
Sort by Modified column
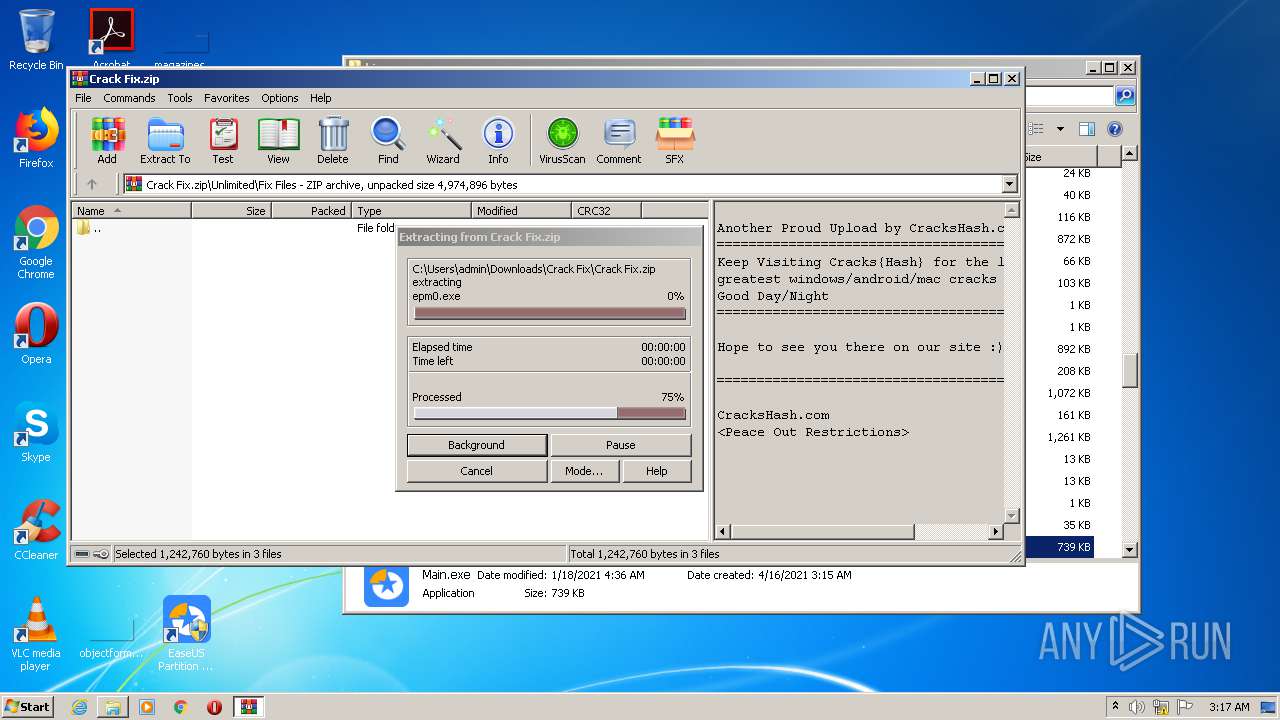tap(521, 210)
